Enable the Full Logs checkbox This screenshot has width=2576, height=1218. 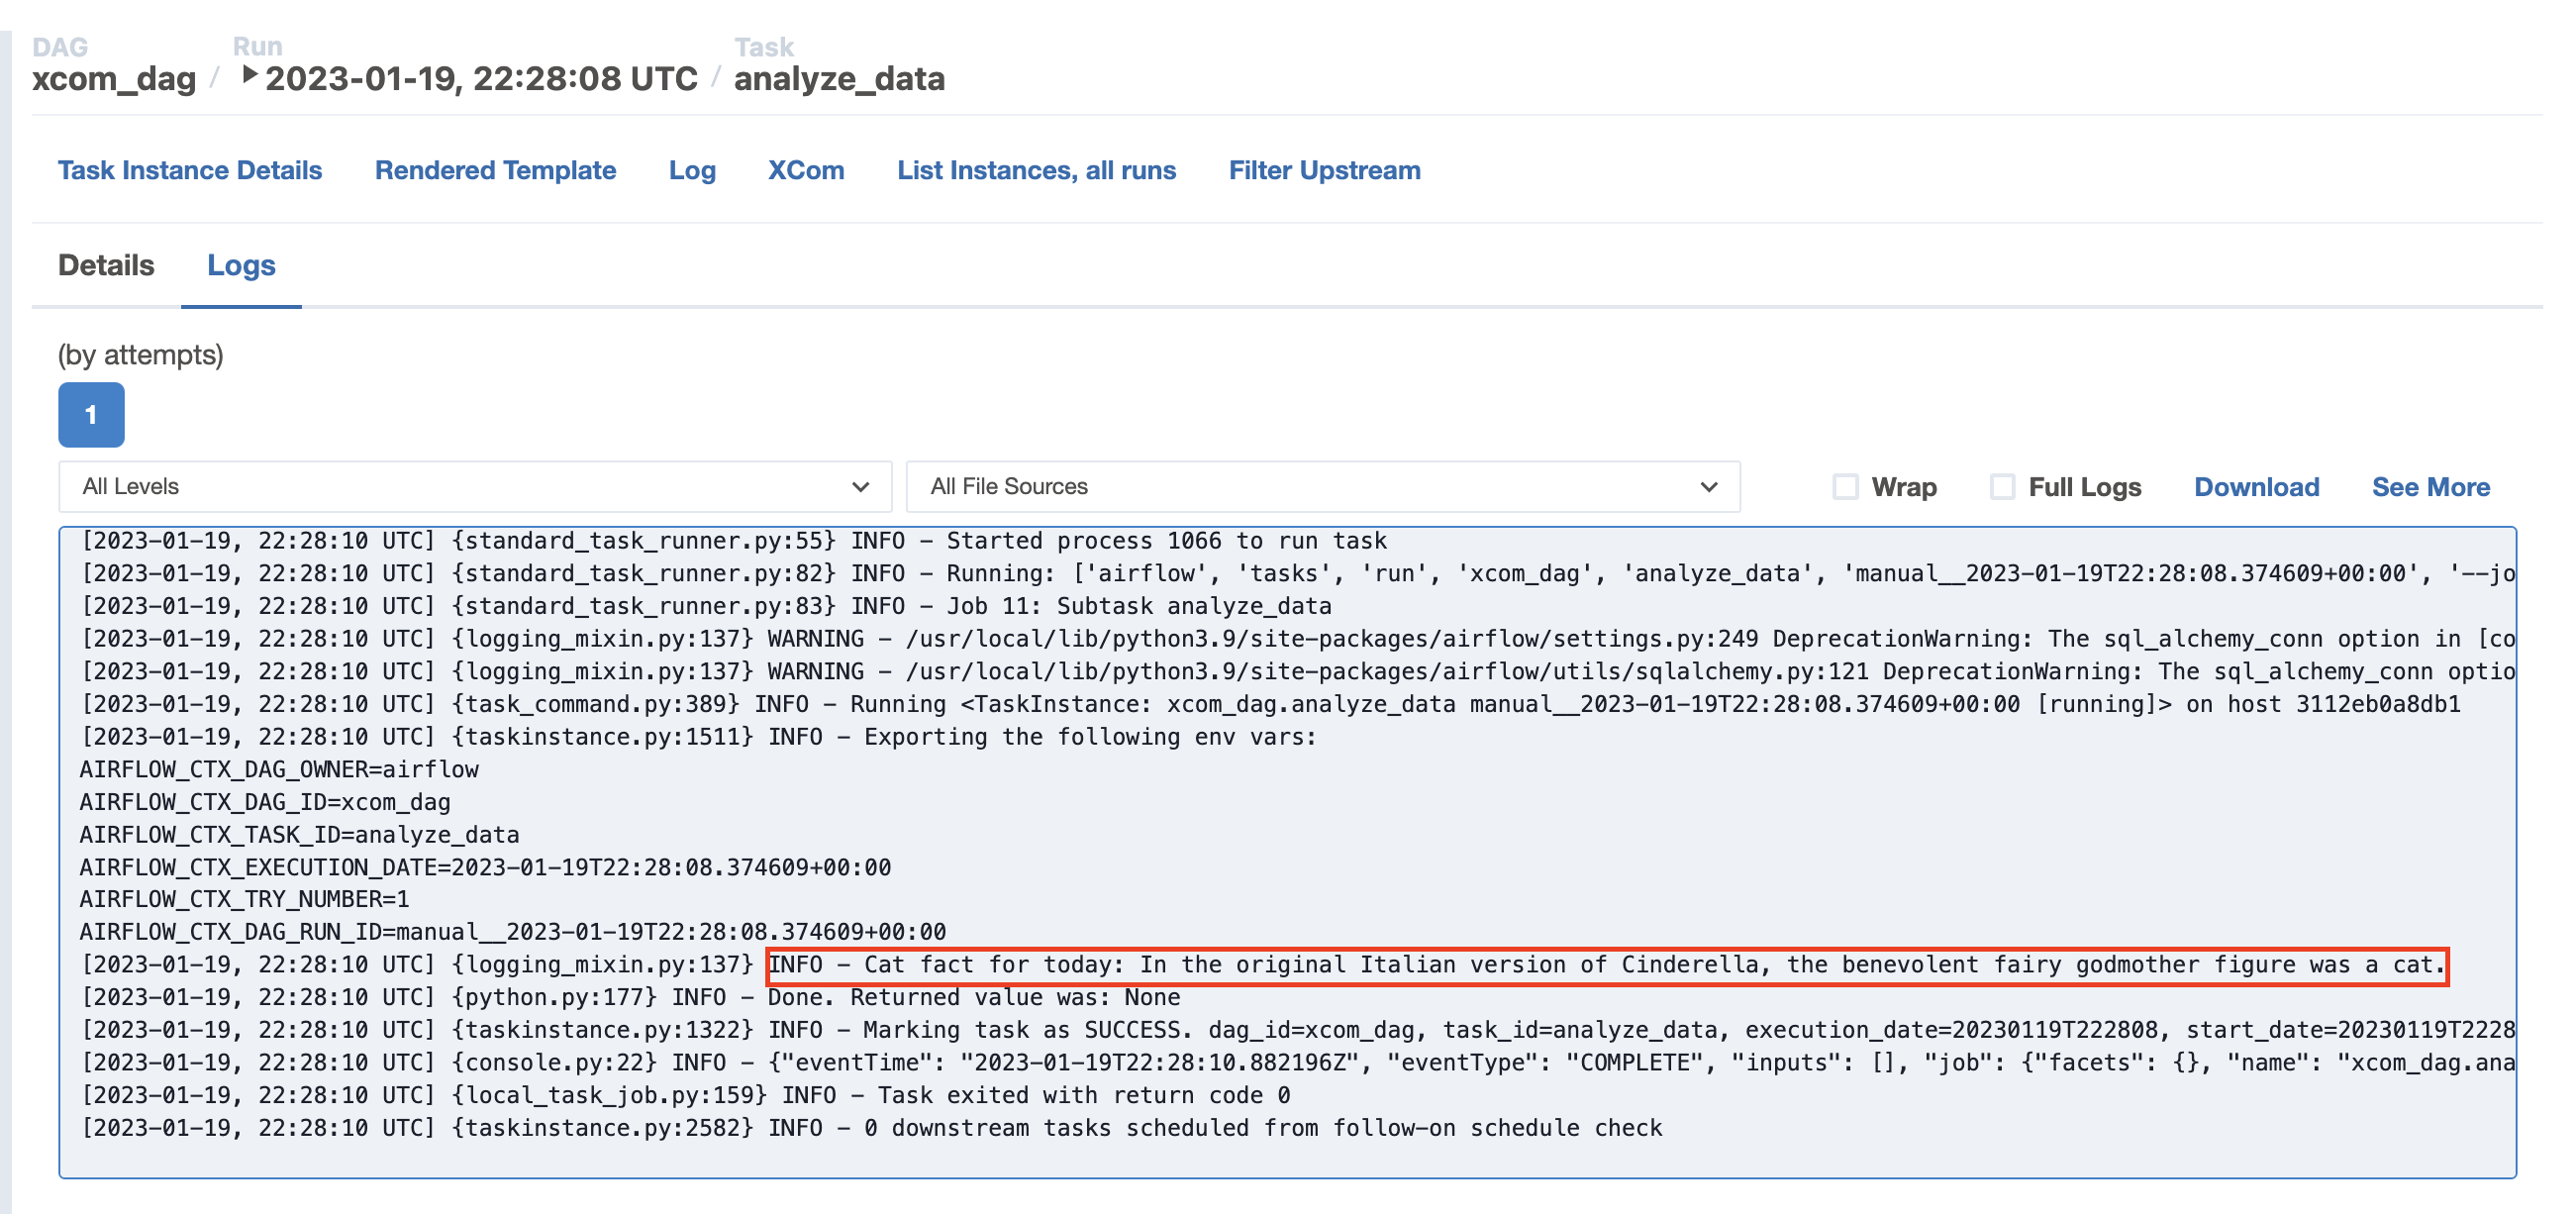click(2002, 487)
